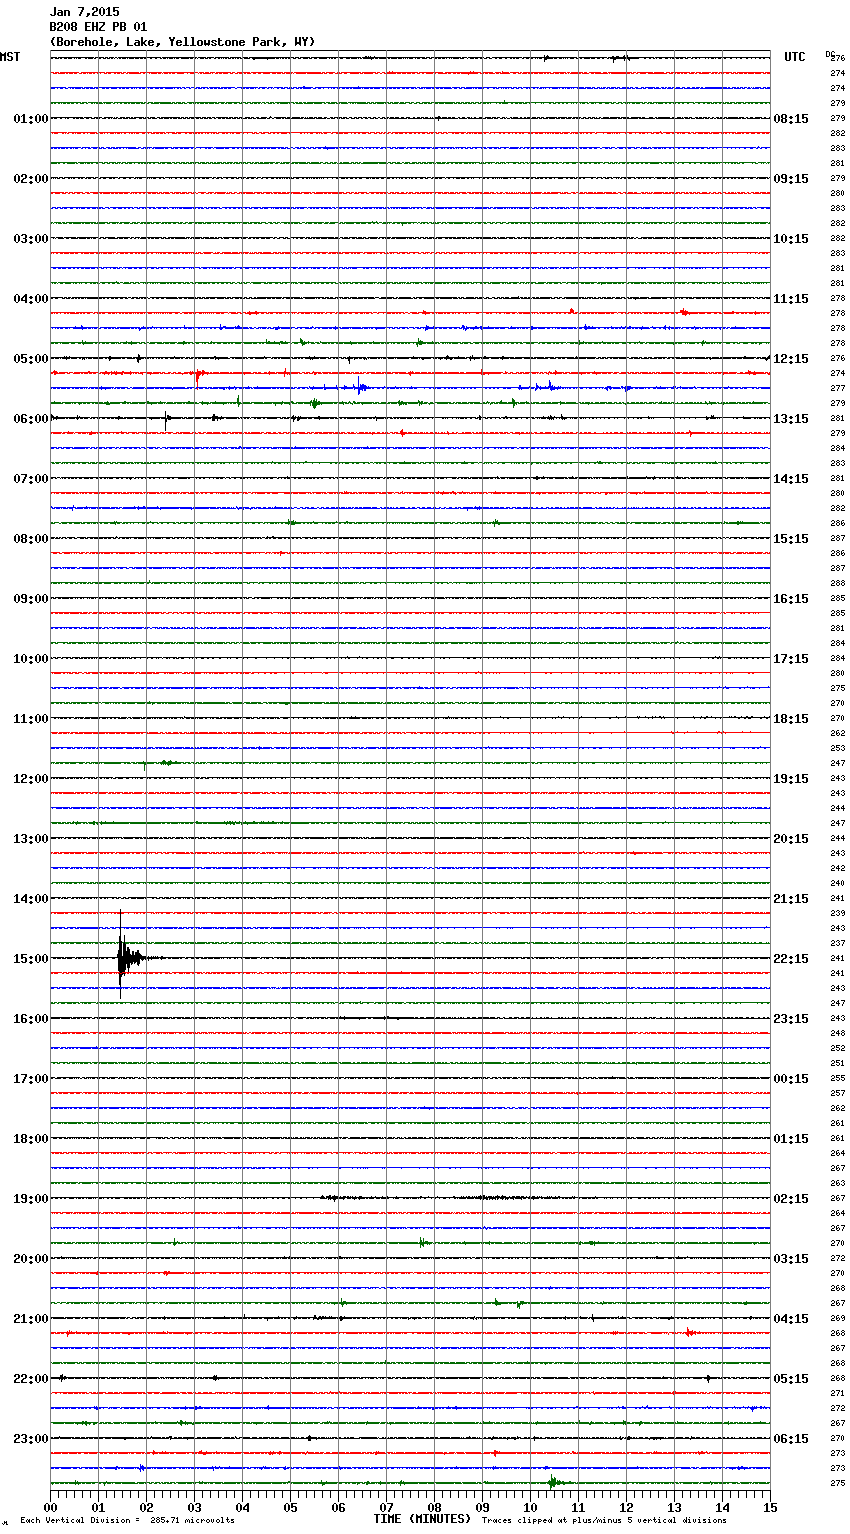Click the 15:15 UTC time label
850x1534 pixels.
coord(791,539)
